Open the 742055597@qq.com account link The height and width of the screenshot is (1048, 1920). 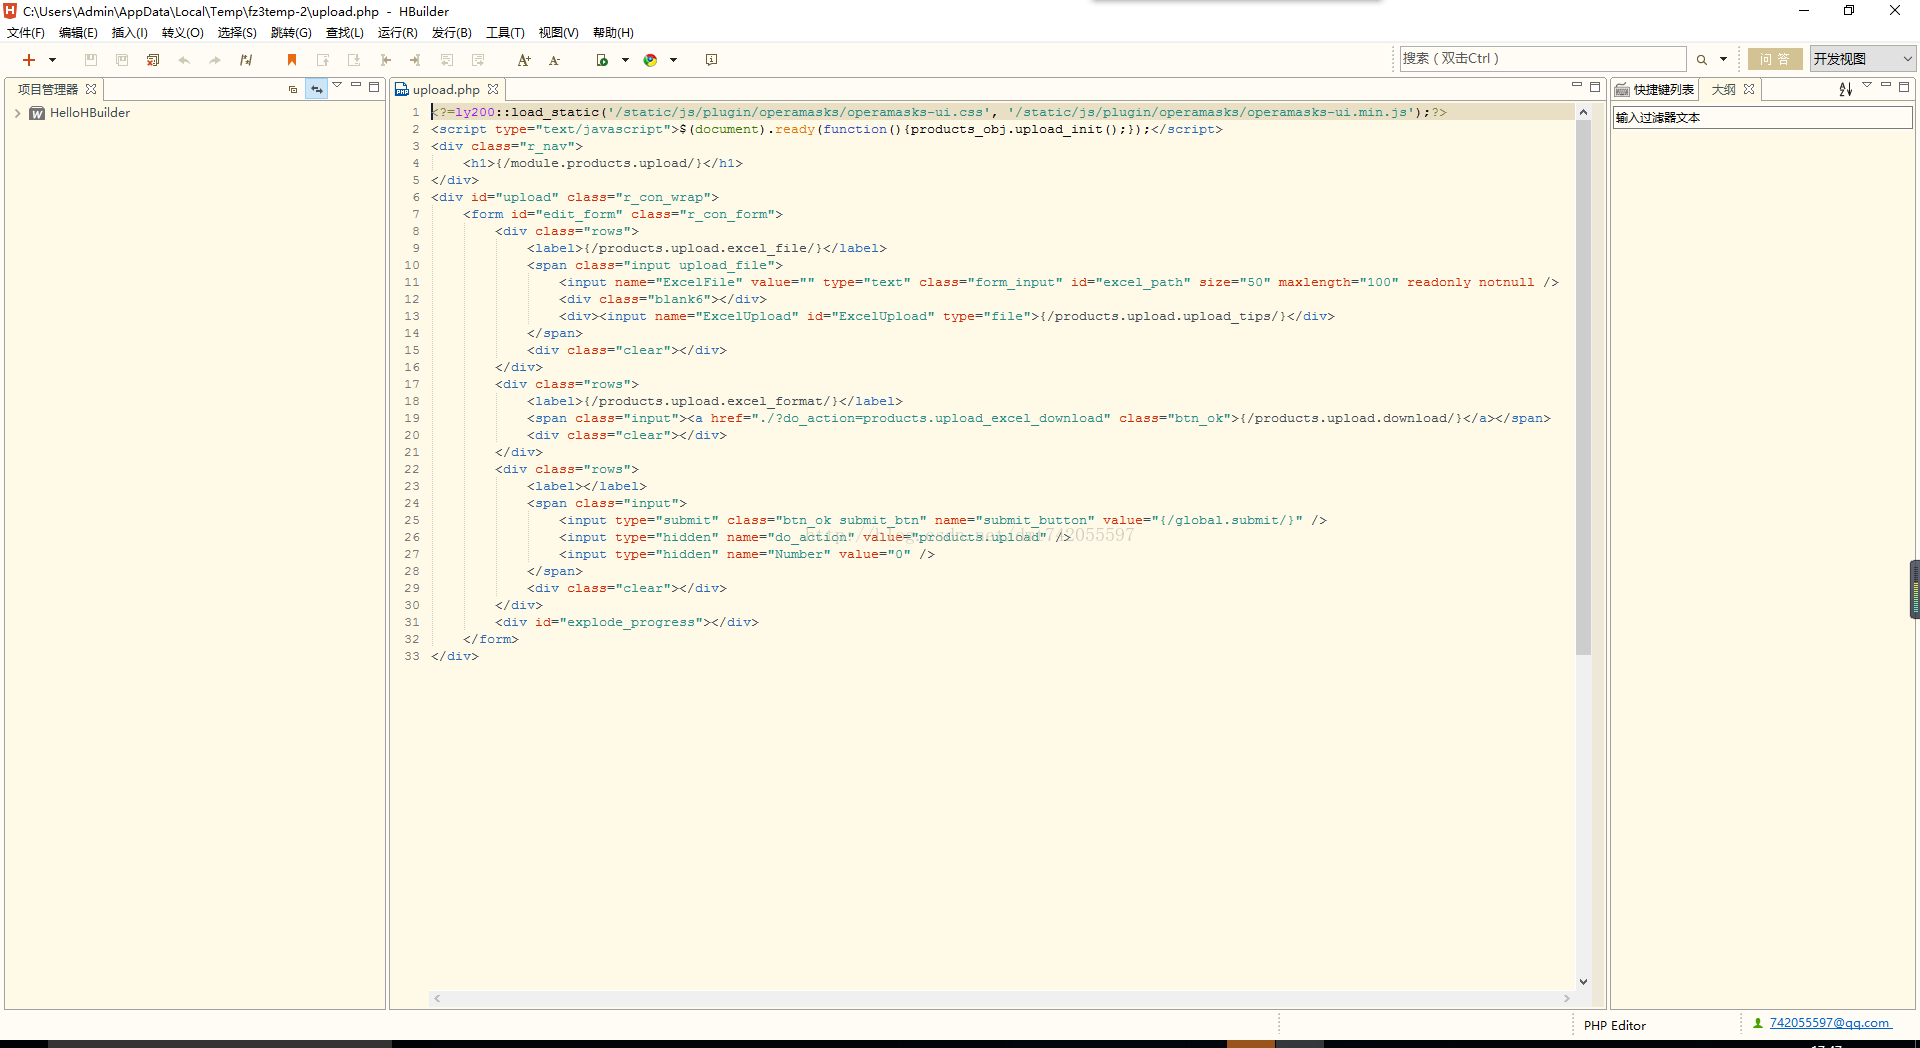click(1830, 1023)
